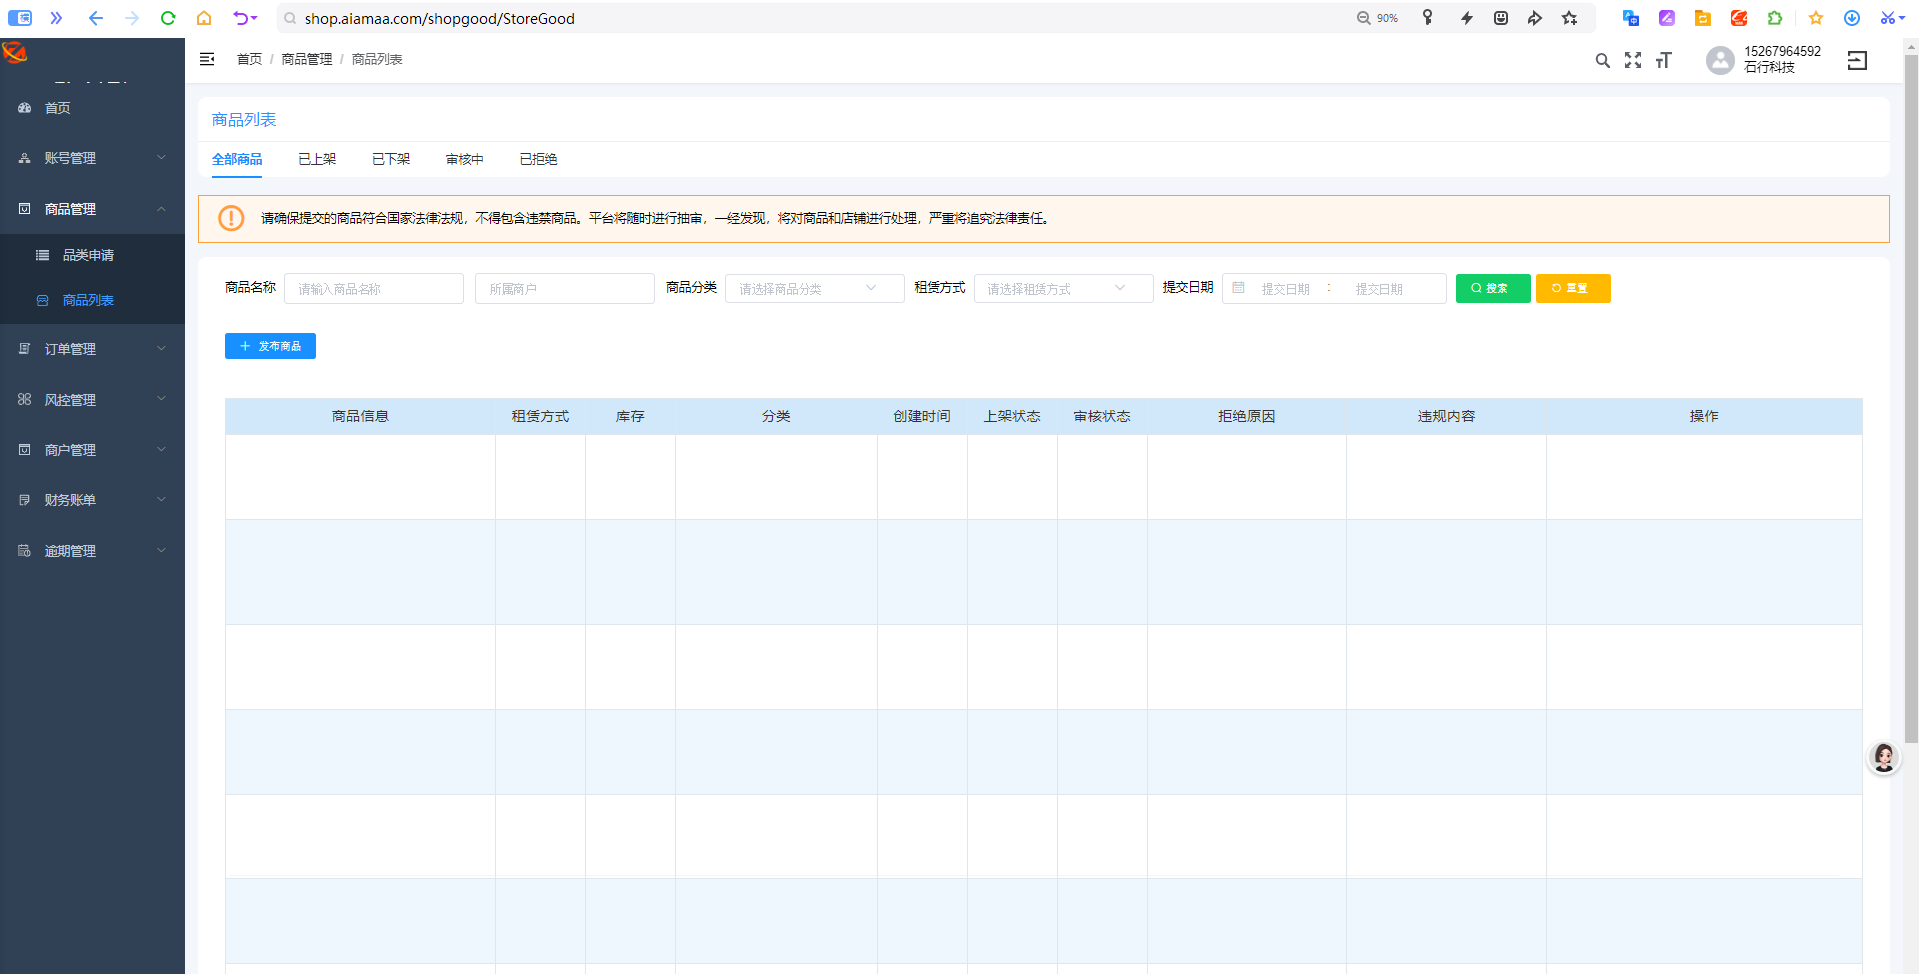1919x974 pixels.
Task: Open the header search magnifier icon
Action: coord(1603,61)
